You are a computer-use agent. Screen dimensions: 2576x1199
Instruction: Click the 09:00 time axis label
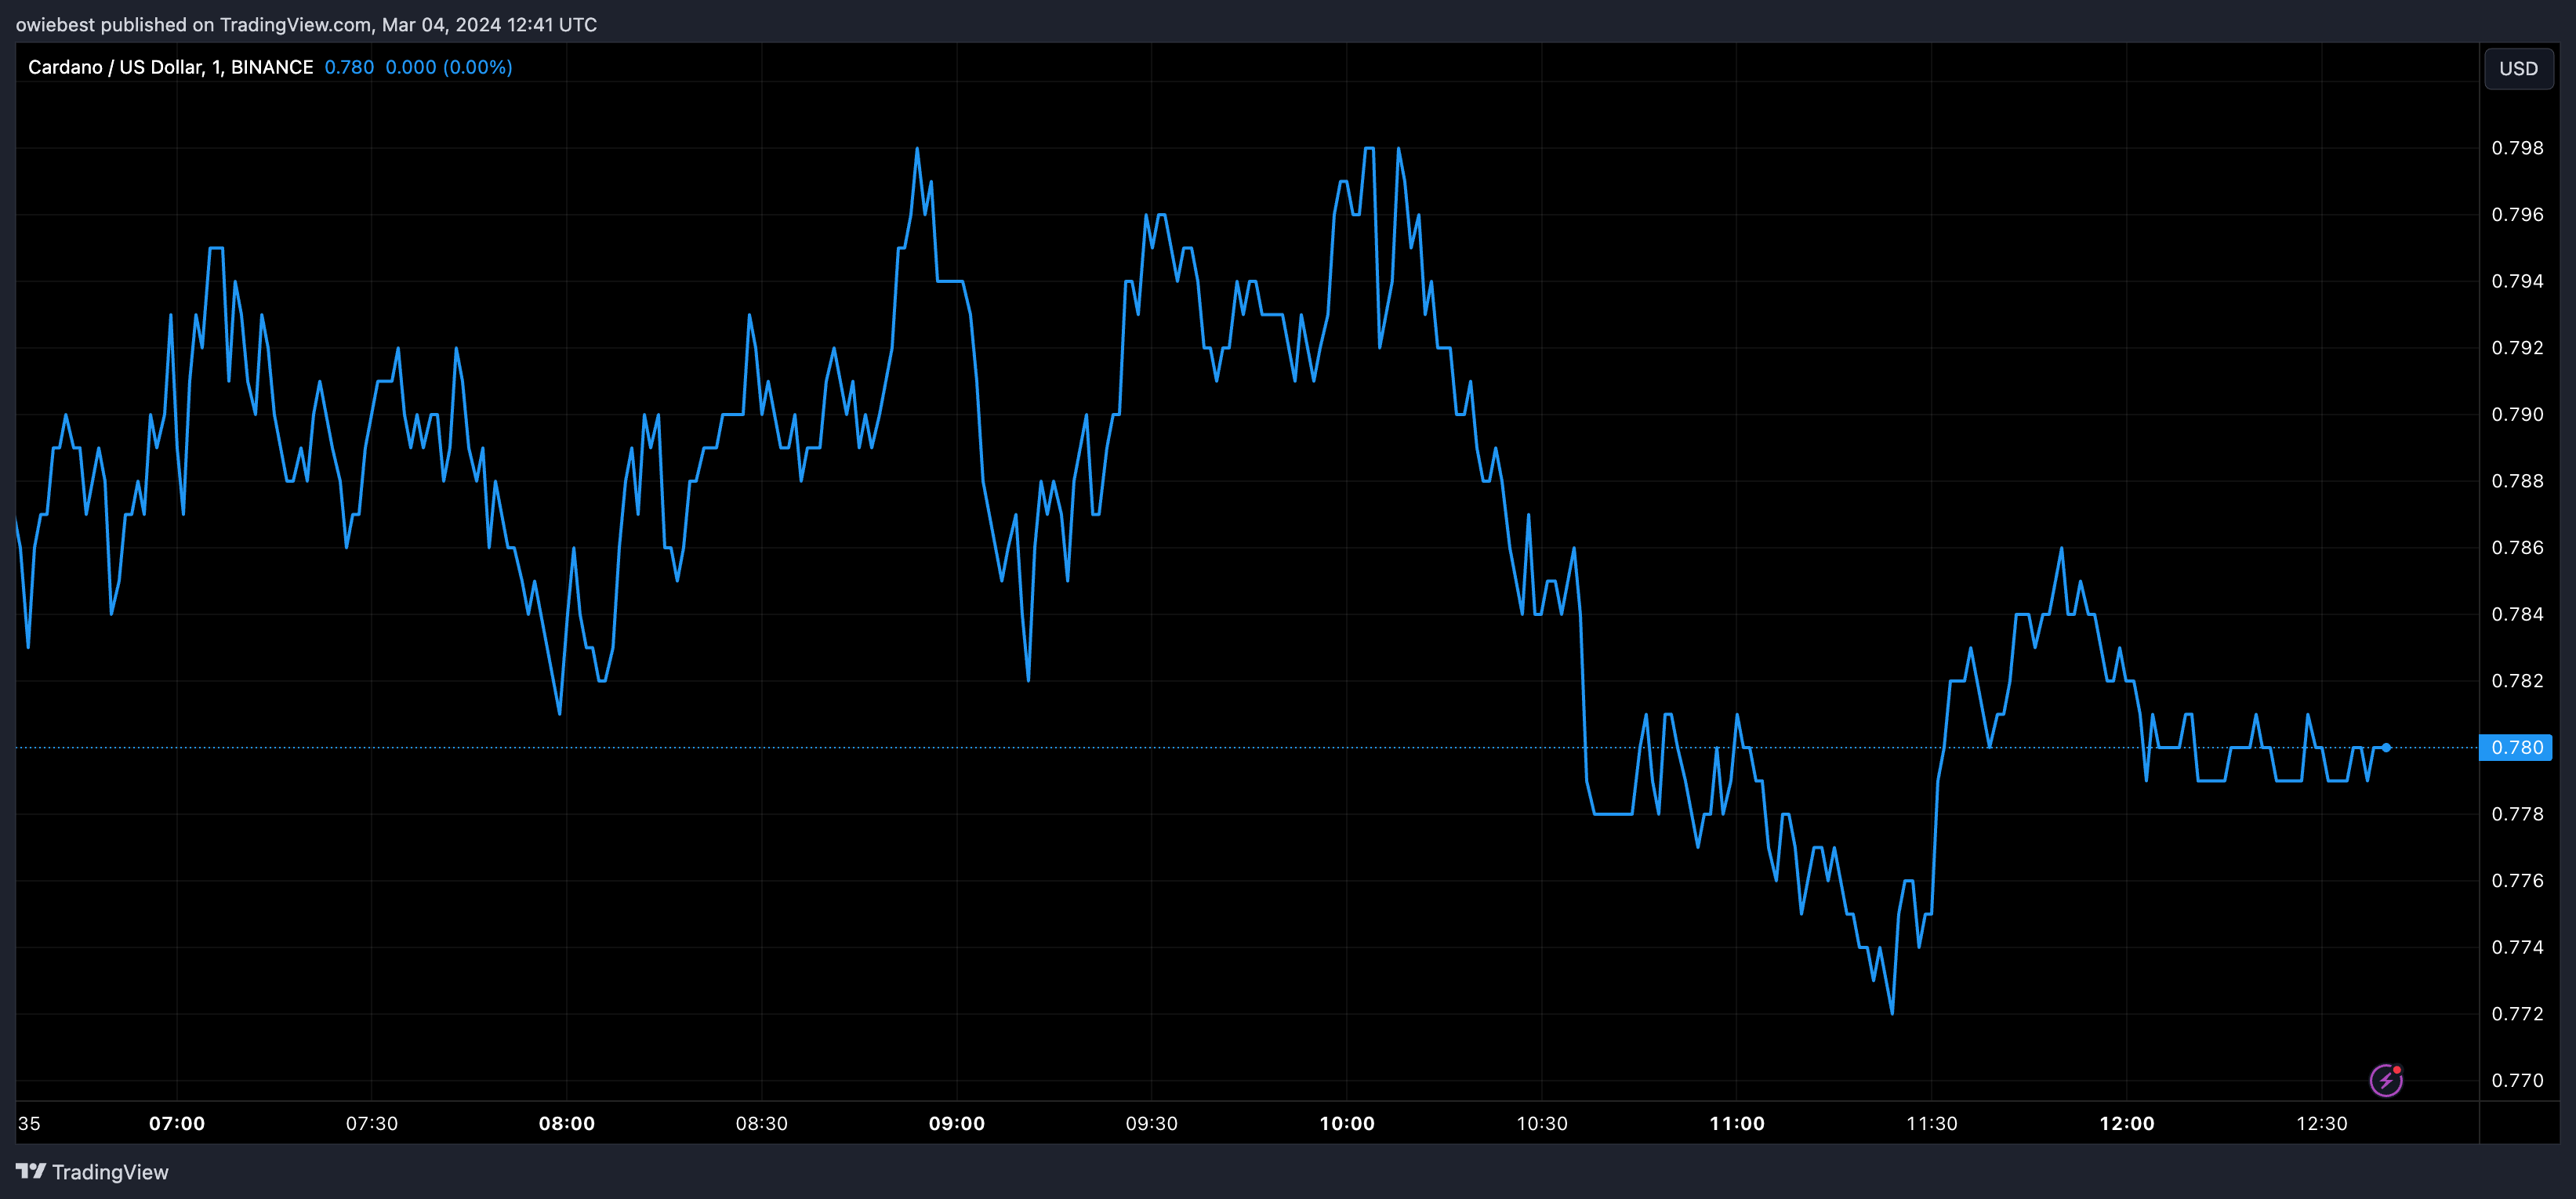click(957, 1123)
